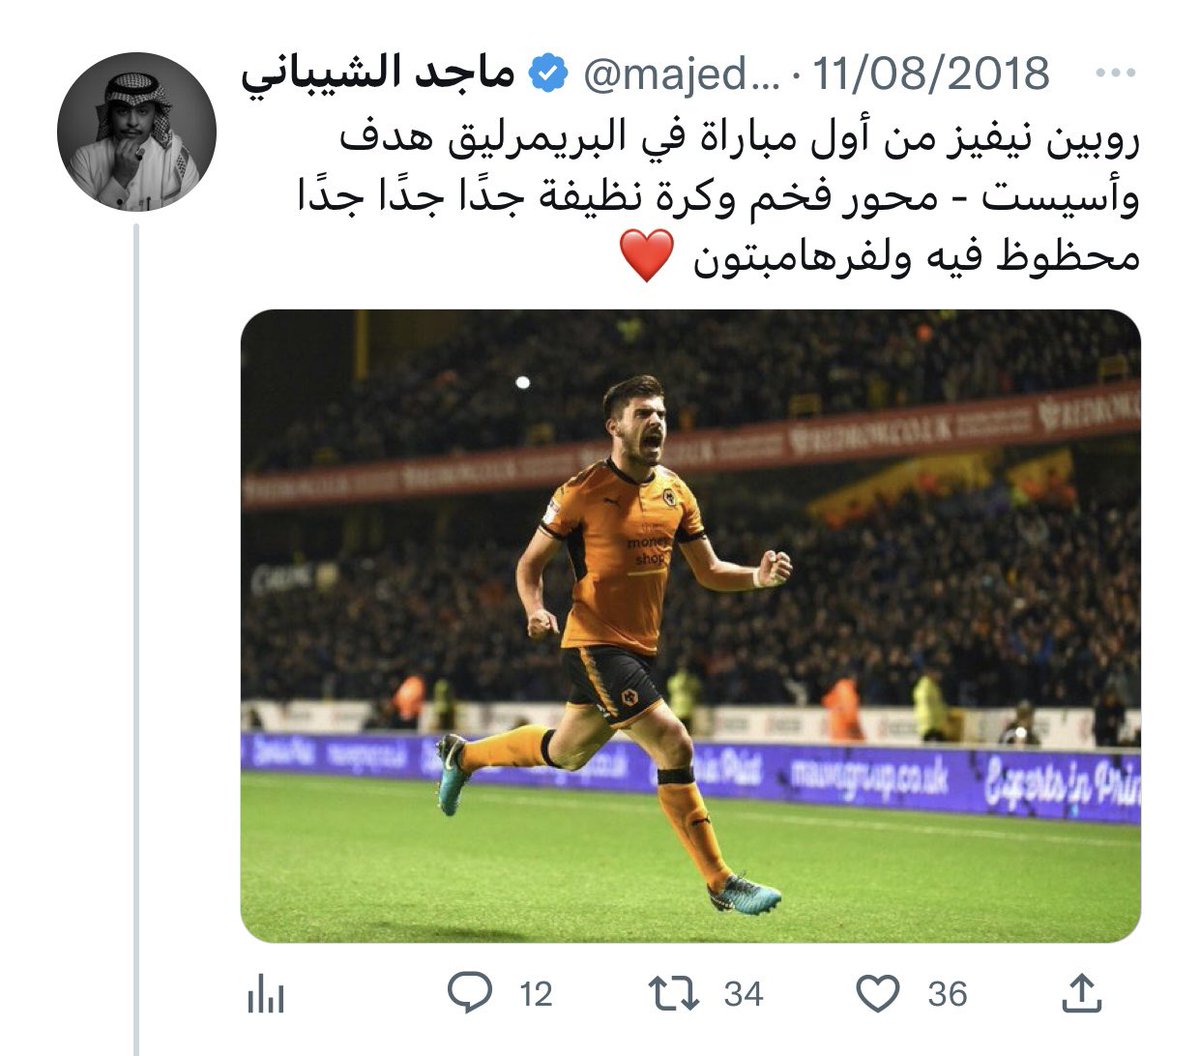
Task: Open the attached football photo
Action: (691, 626)
